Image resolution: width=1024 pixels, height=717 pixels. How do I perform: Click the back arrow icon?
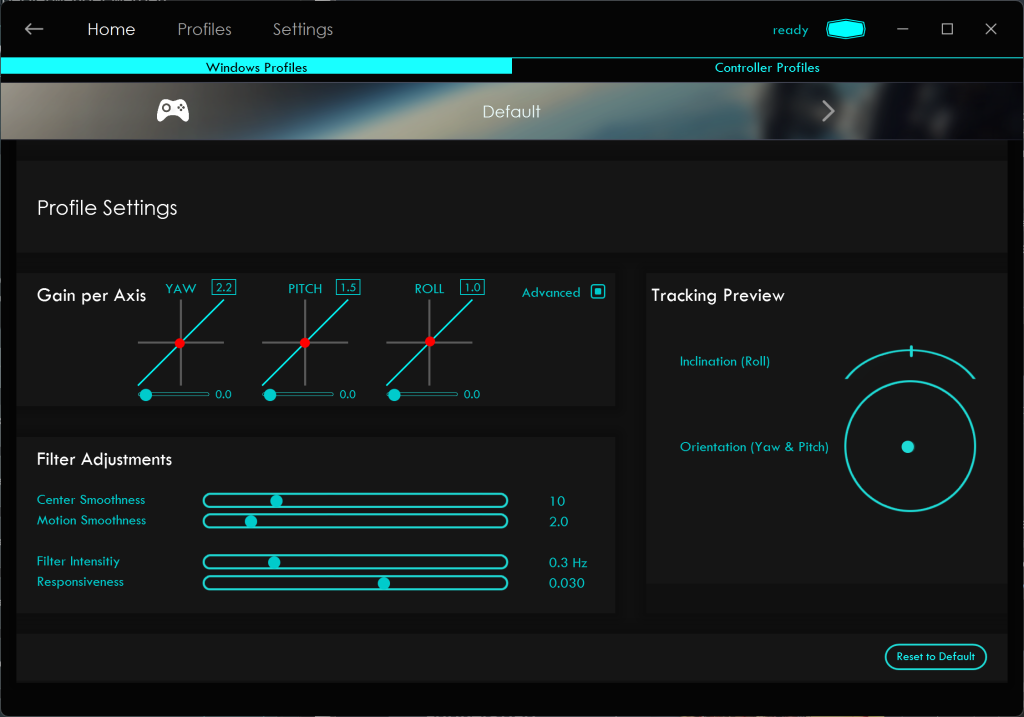click(x=34, y=29)
